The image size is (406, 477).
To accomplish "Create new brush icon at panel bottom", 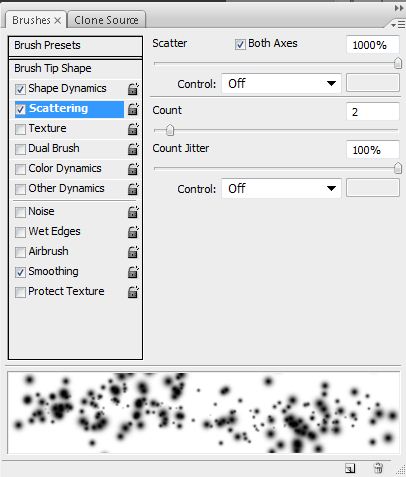I will click(350, 468).
